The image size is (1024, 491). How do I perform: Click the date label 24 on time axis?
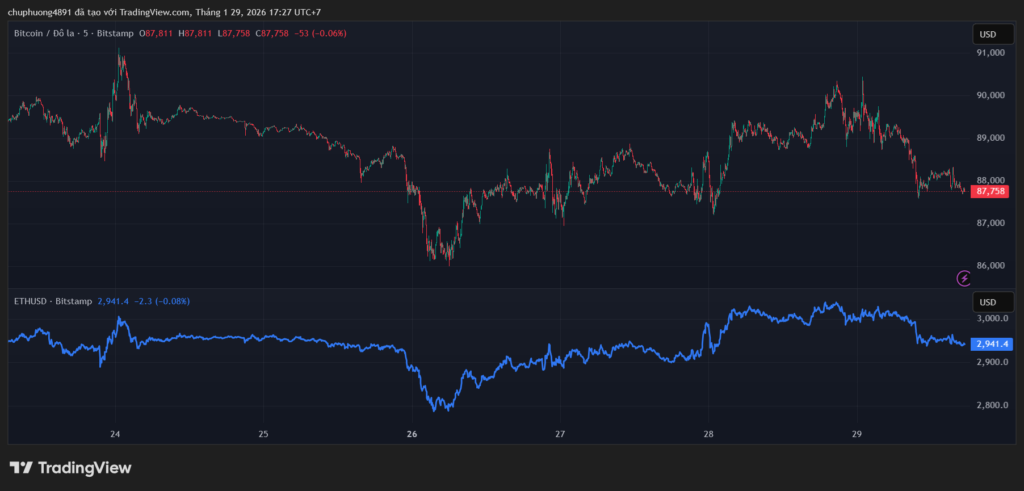coord(115,434)
